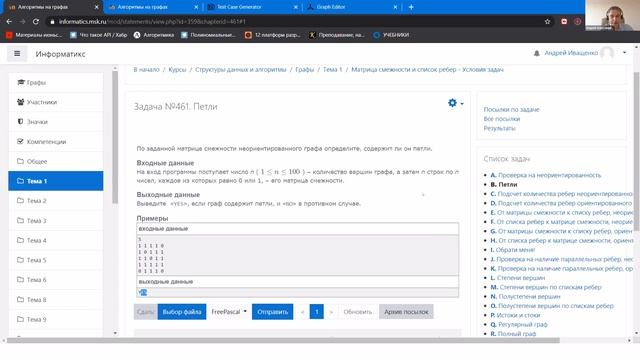Open Значки in the sidebar
The image size is (640, 360).
(x=56, y=122)
